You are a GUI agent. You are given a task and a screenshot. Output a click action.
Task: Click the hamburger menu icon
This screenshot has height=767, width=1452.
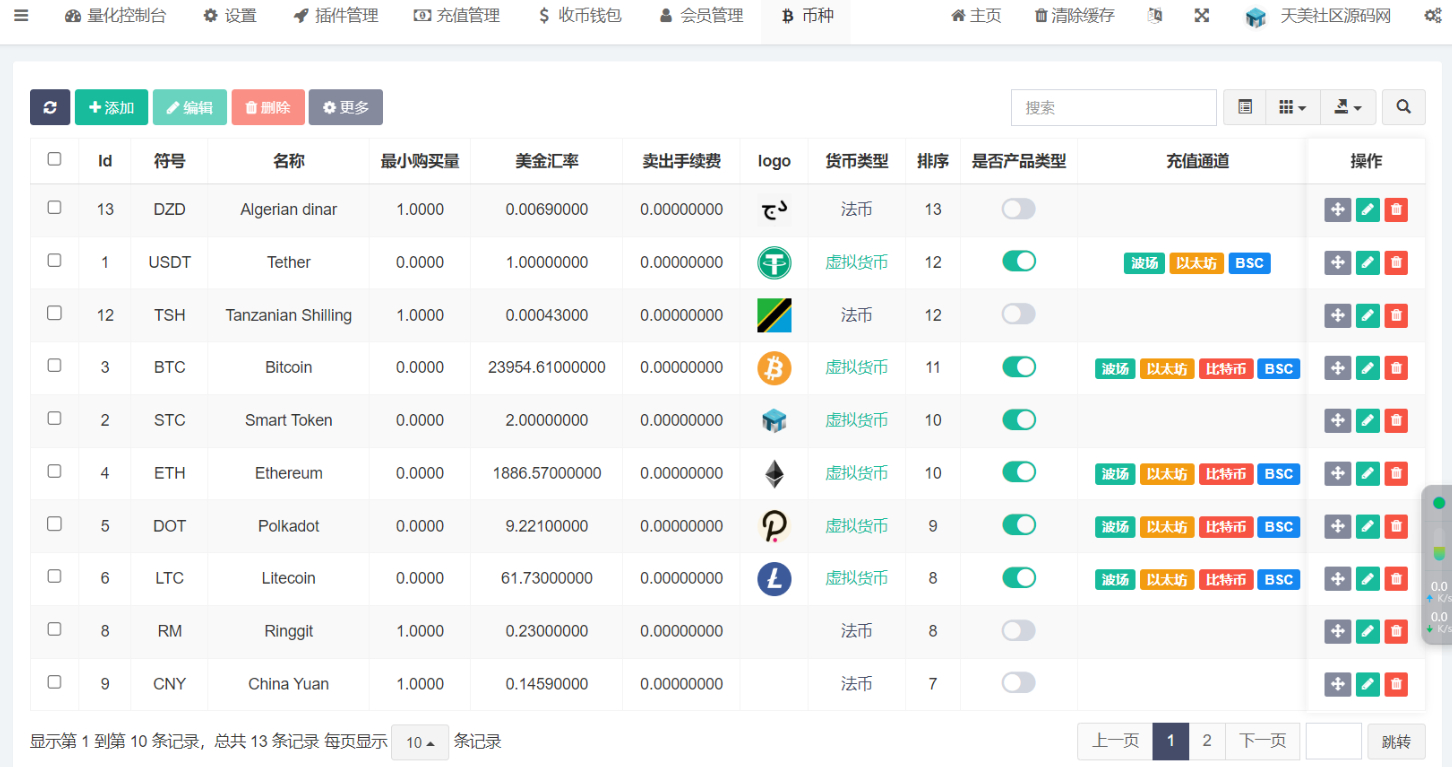pyautogui.click(x=21, y=16)
